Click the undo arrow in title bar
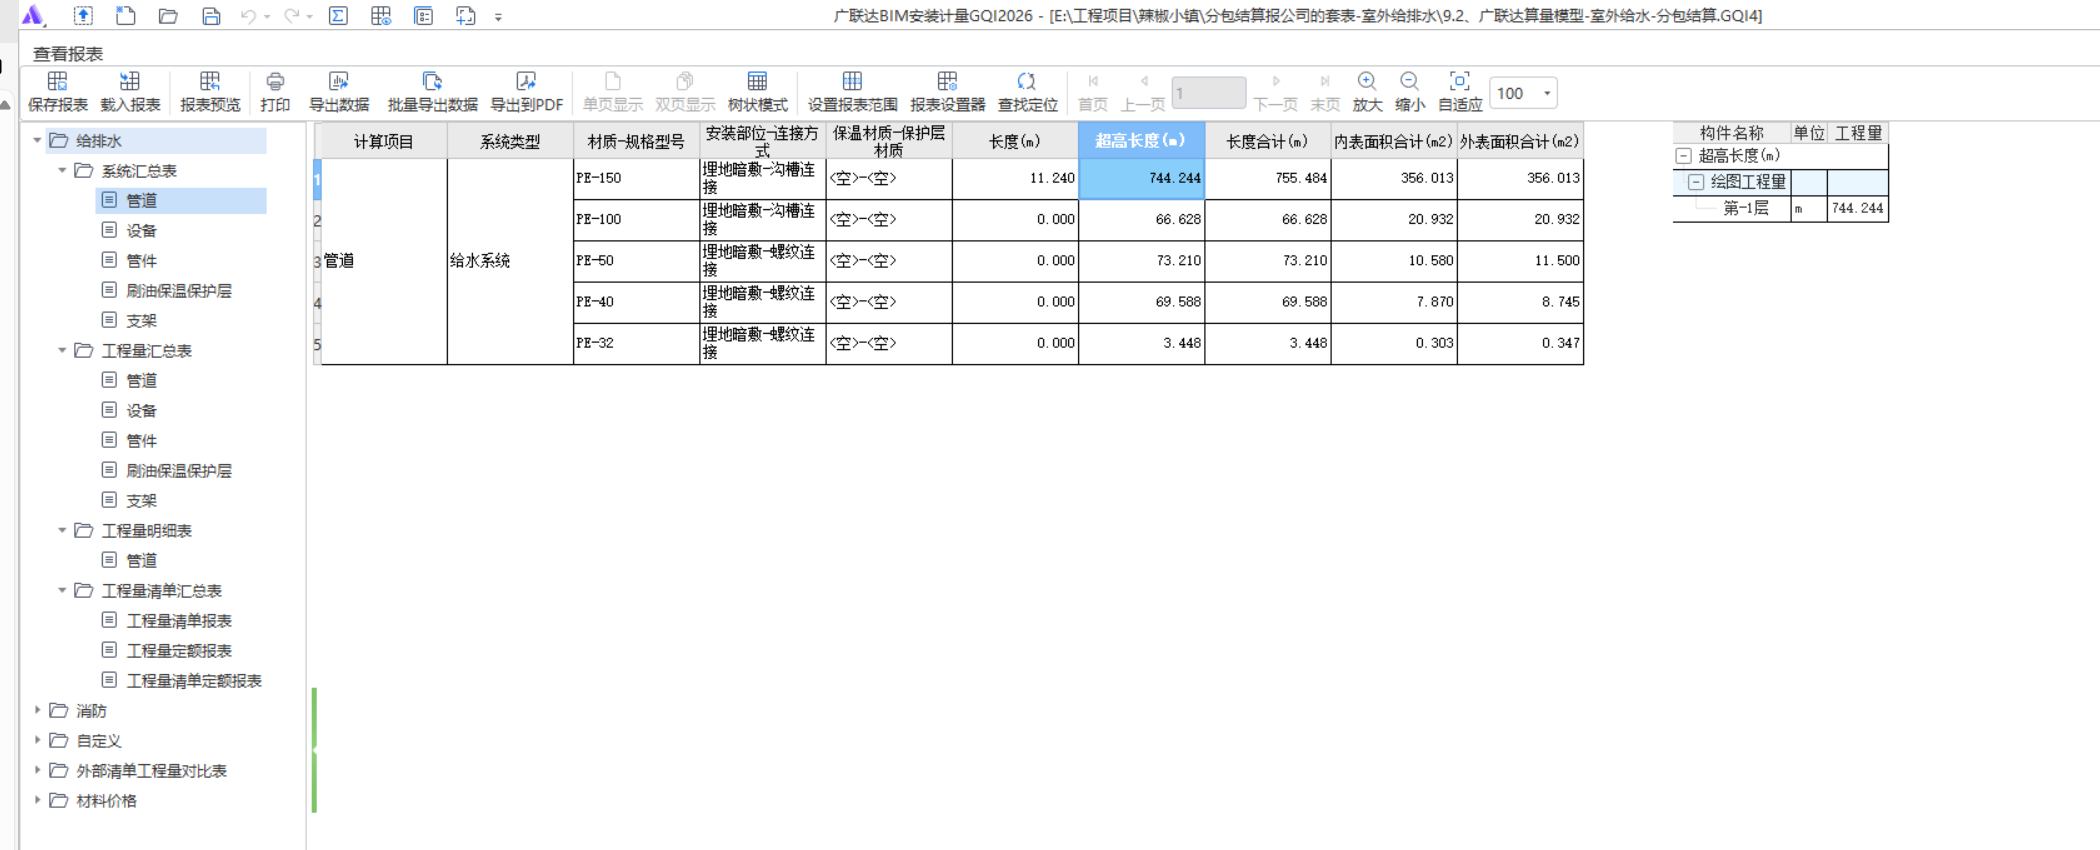This screenshot has width=2100, height=850. click(x=248, y=16)
